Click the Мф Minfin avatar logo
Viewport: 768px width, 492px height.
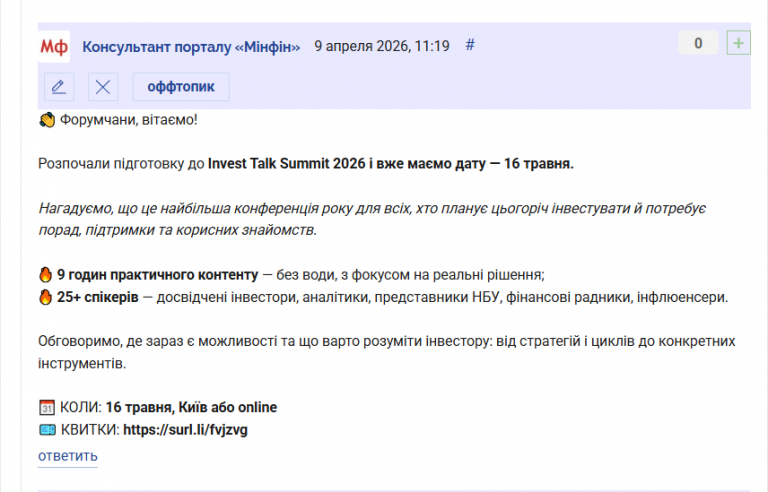click(54, 46)
